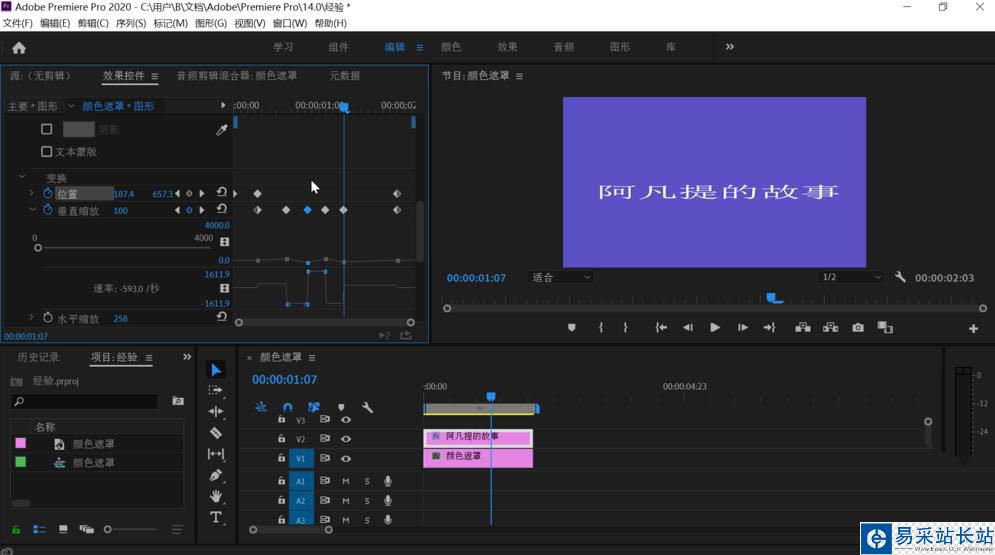Image resolution: width=995 pixels, height=555 pixels.
Task: Select the Track Select Forward tool
Action: pos(216,390)
